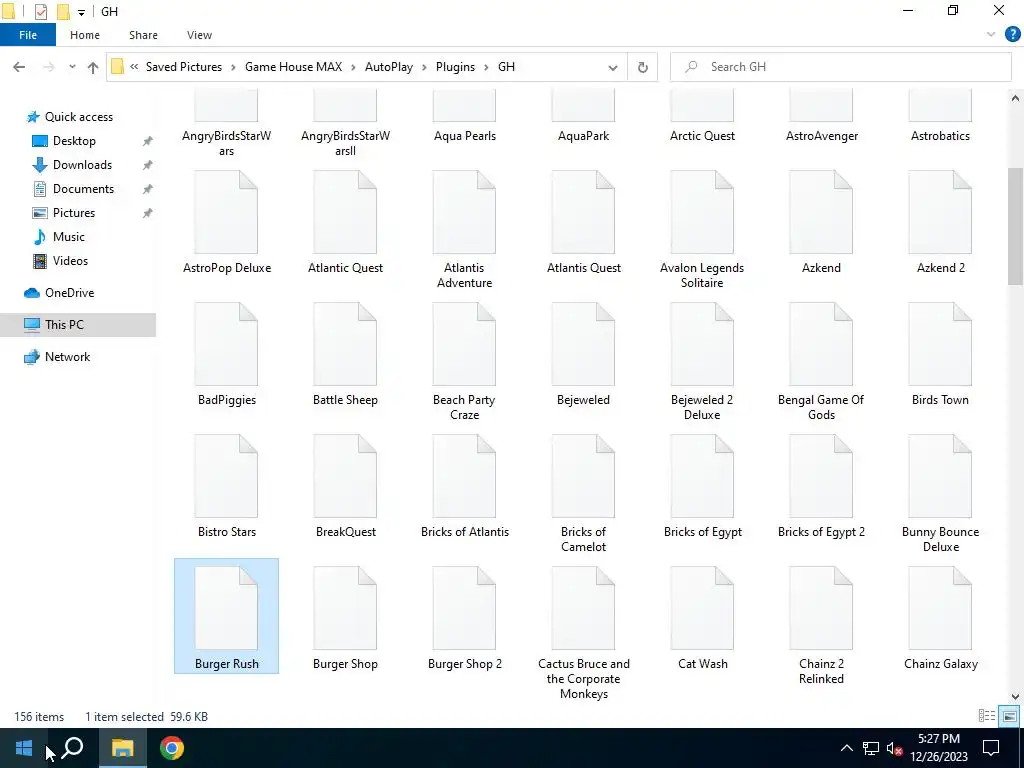Click the Properties quick access toolbar icon
This screenshot has width=1024, height=768.
40,12
